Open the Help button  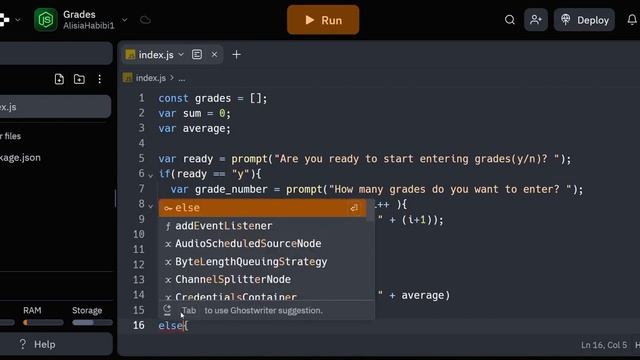[55, 344]
